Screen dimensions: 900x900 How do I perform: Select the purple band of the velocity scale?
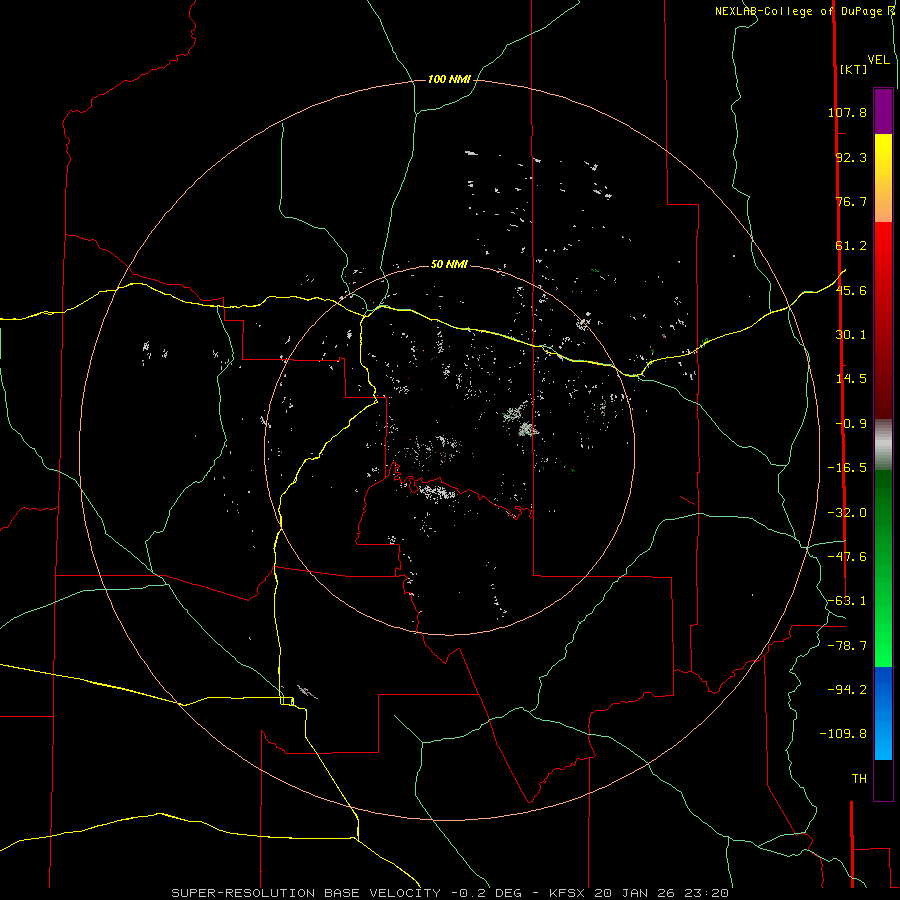pyautogui.click(x=883, y=111)
